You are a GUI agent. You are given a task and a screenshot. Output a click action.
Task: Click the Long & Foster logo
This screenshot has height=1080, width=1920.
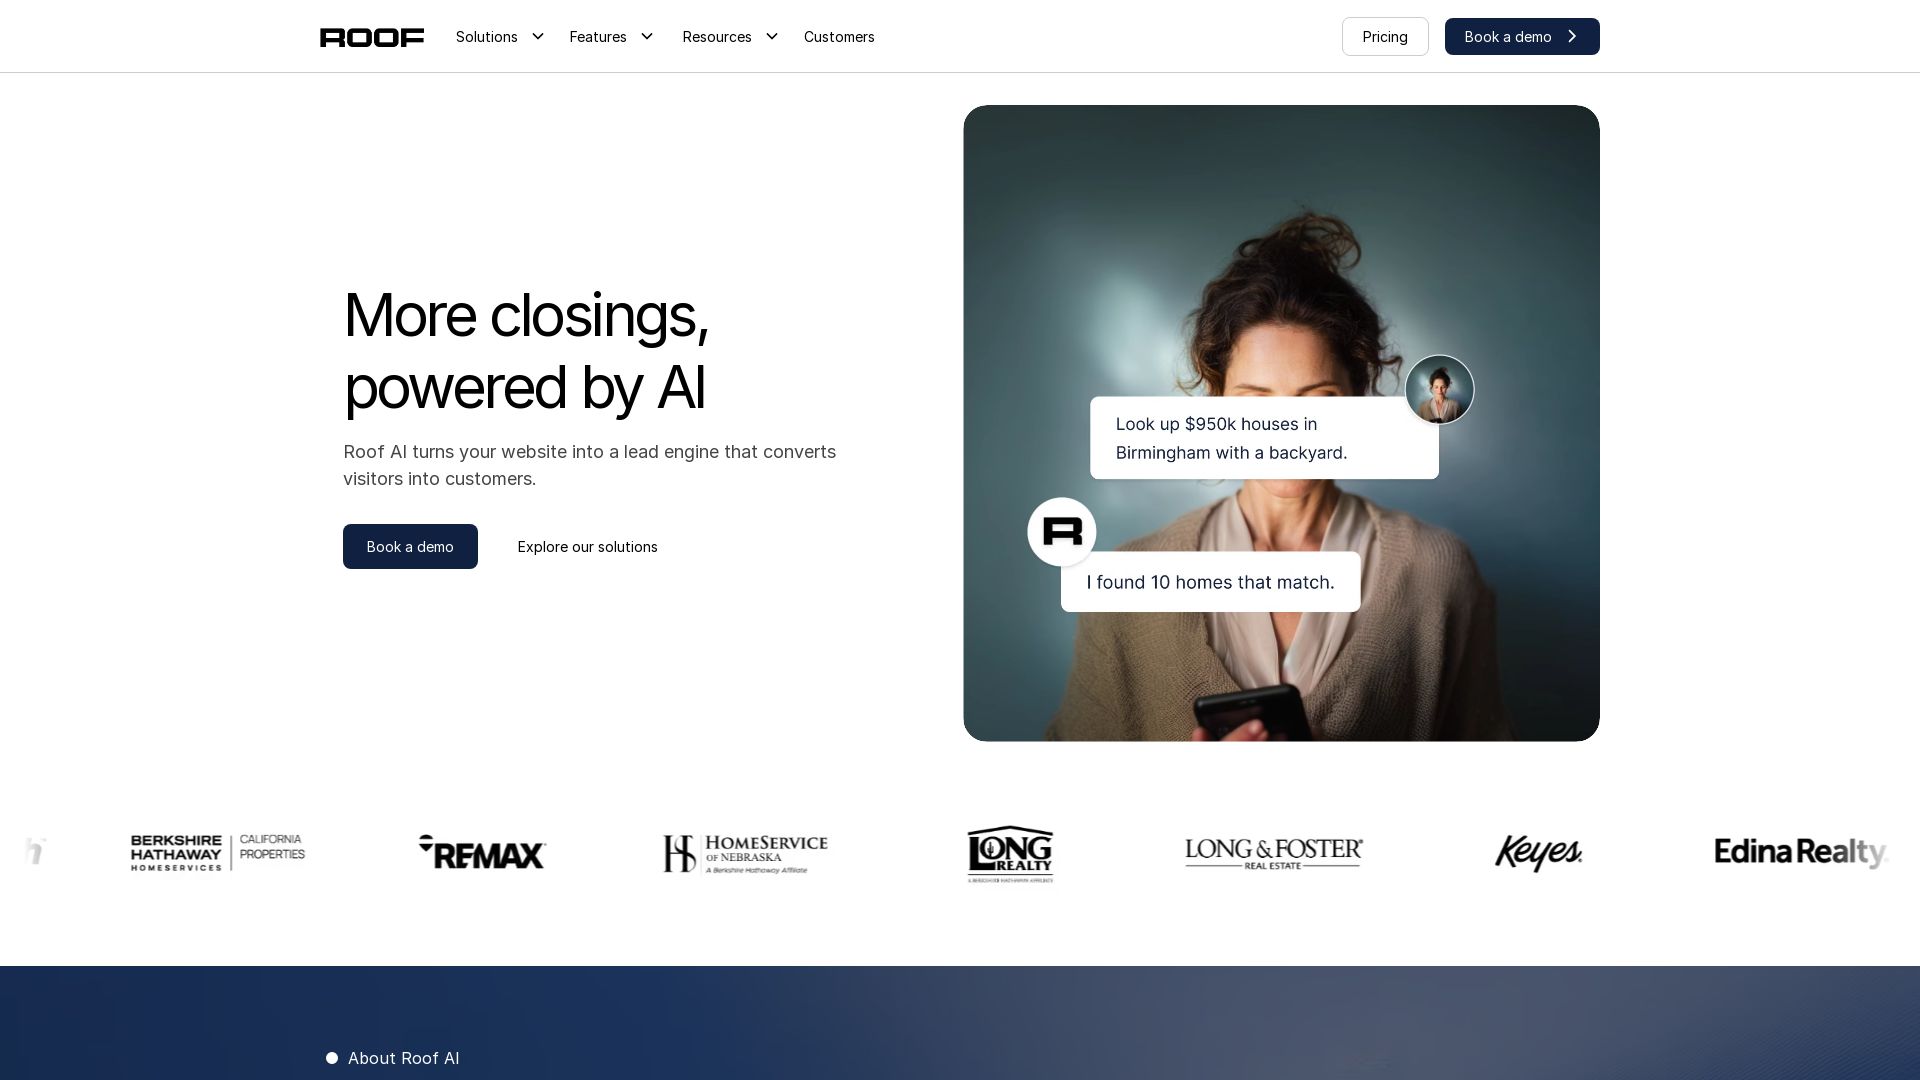click(1273, 853)
